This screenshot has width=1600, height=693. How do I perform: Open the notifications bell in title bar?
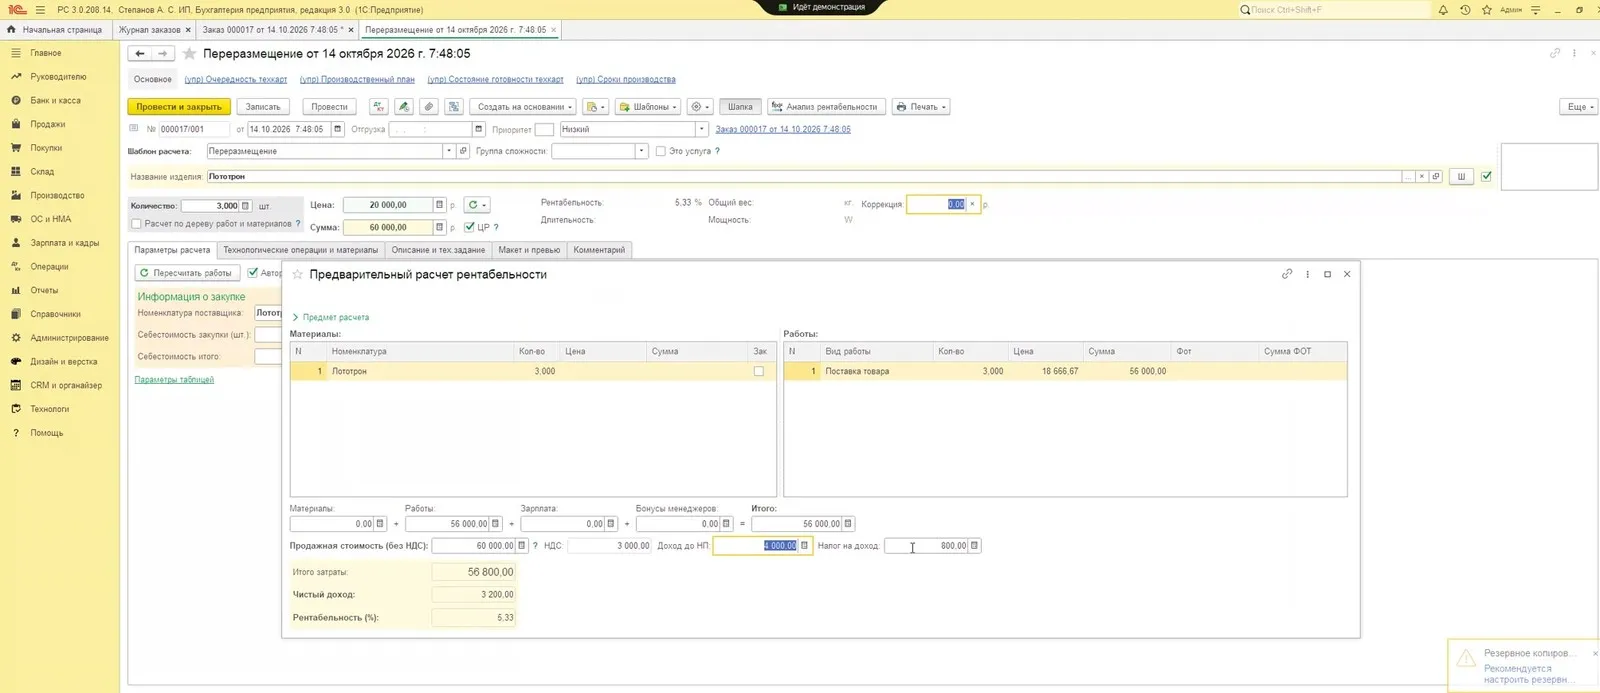tap(1443, 10)
